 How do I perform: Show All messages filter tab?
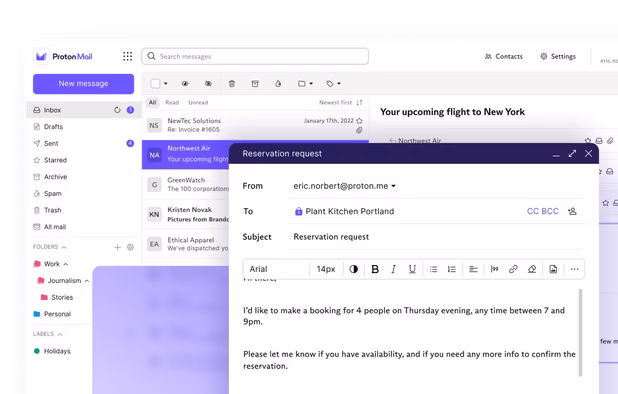click(153, 102)
